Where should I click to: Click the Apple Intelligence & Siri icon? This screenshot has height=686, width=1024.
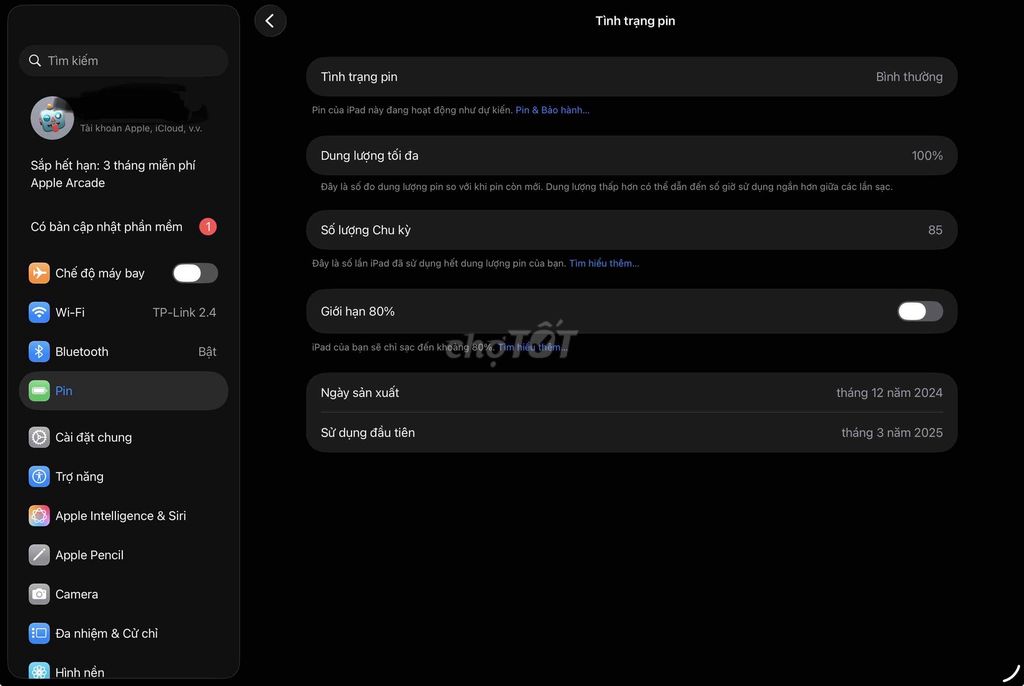point(39,516)
